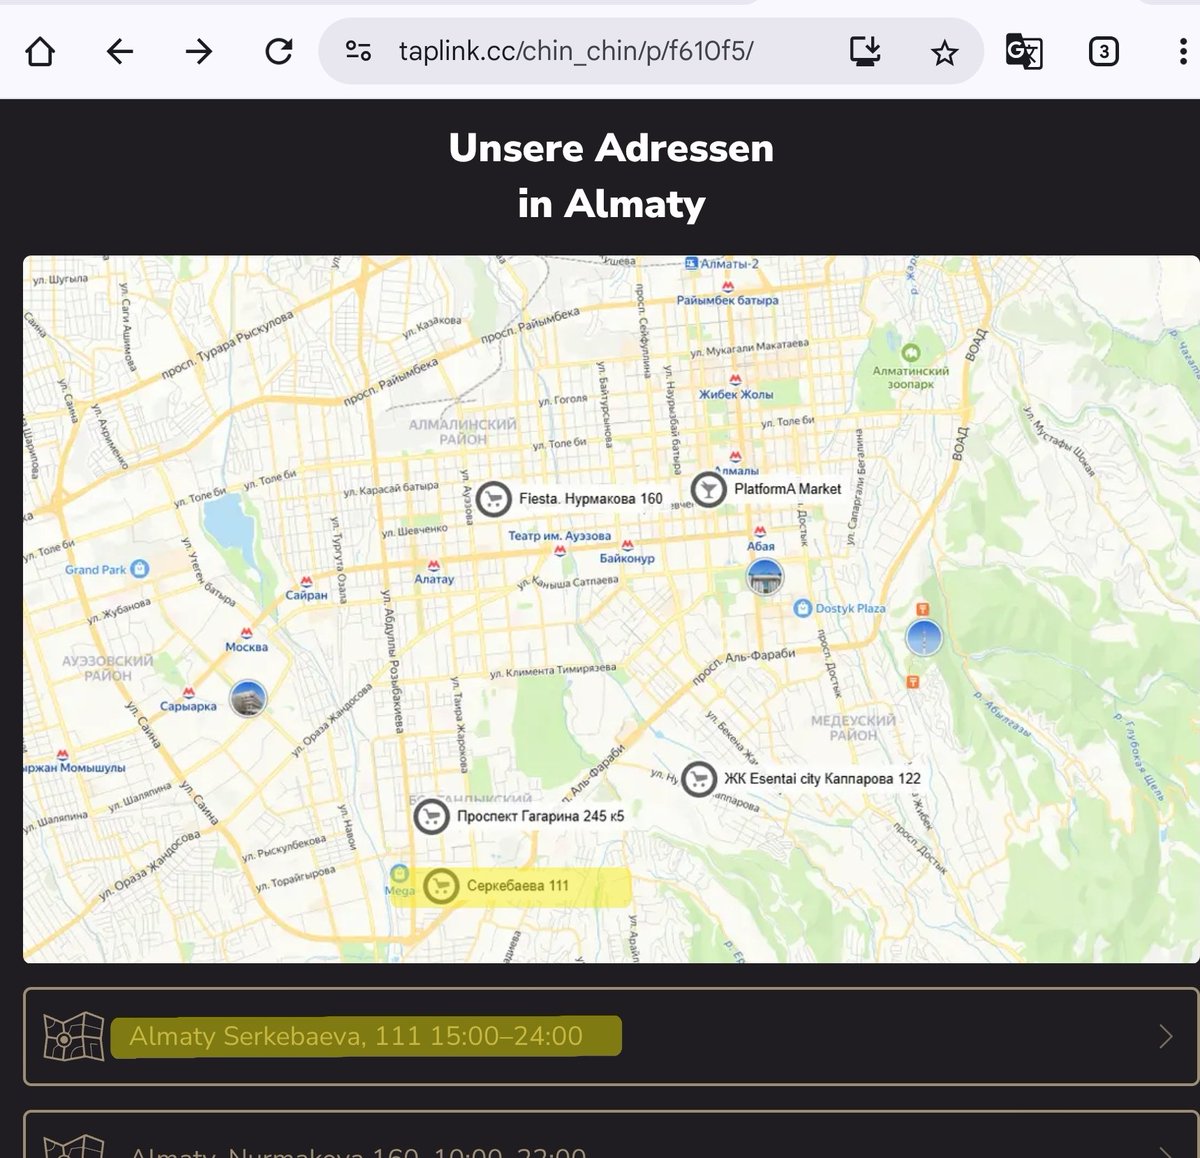Click the Алматинский зоопарк marker
The width and height of the screenshot is (1200, 1158).
click(x=910, y=352)
